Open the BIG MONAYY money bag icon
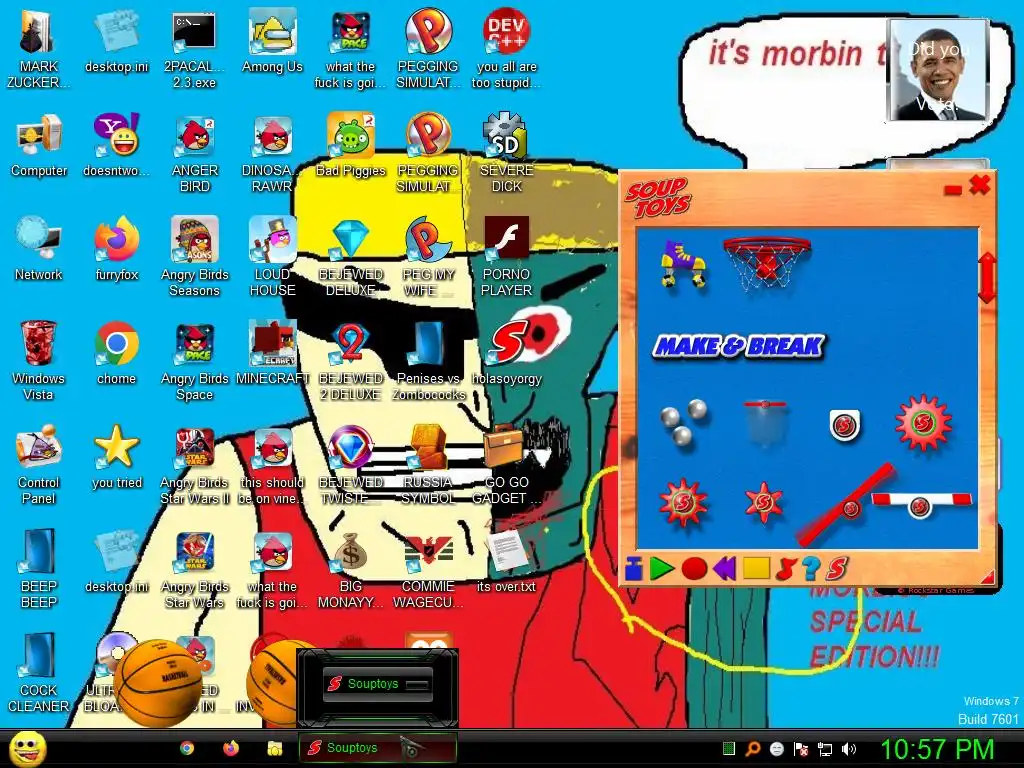This screenshot has width=1024, height=768. (x=351, y=569)
